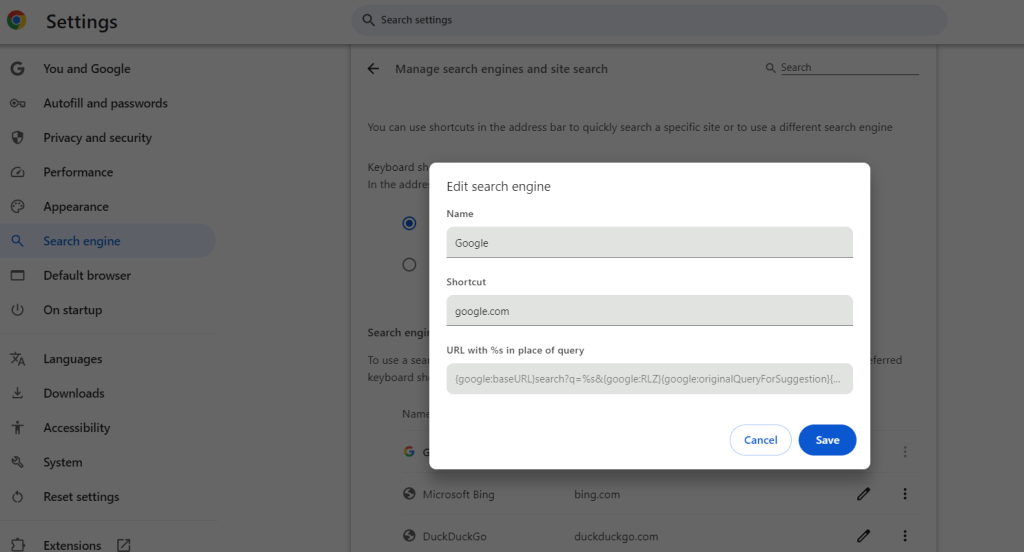Open Extensions page link
This screenshot has width=1024, height=552.
(x=72, y=545)
